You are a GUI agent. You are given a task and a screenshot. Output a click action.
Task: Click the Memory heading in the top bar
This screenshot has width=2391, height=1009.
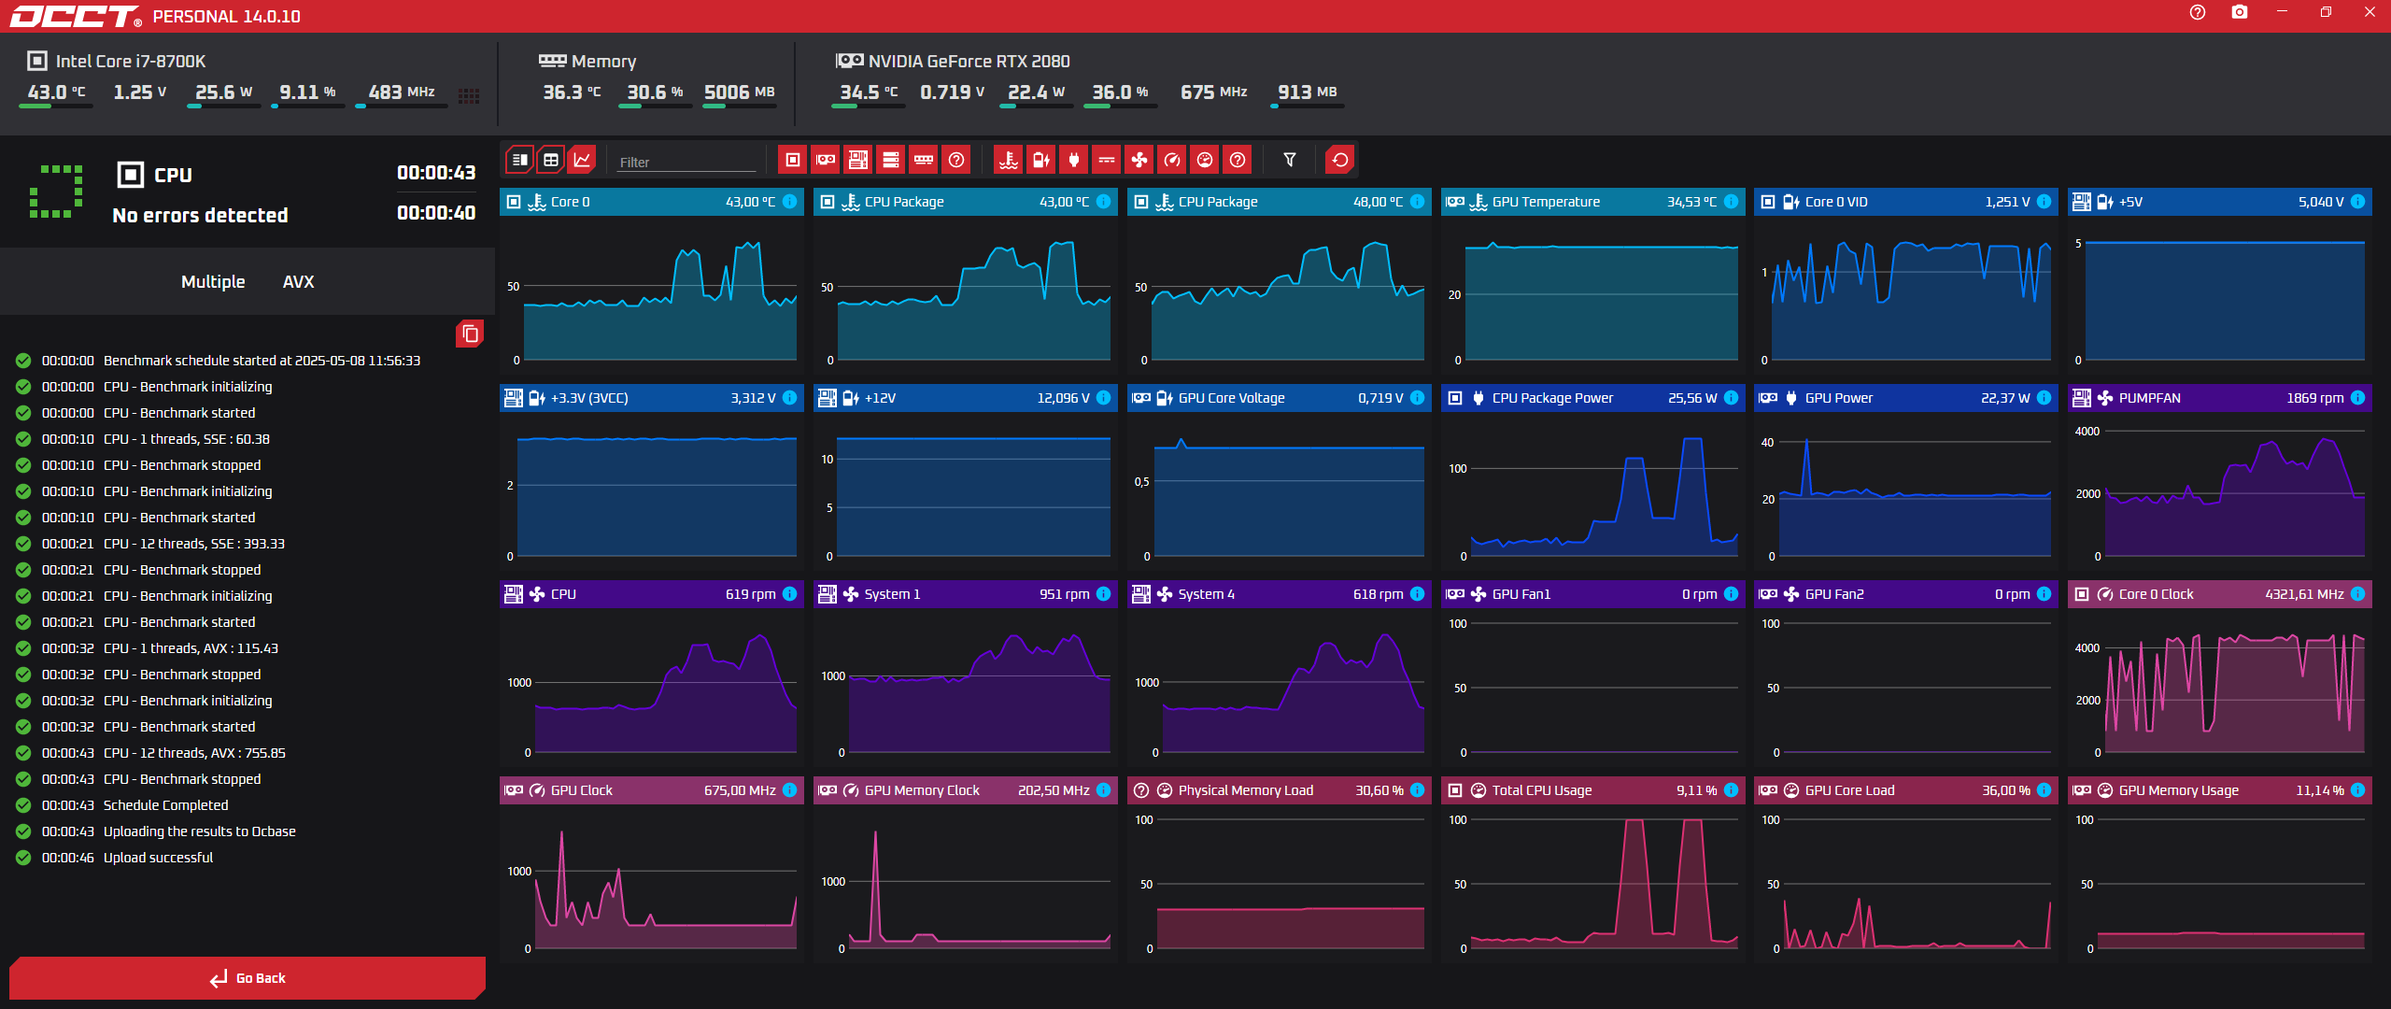click(x=603, y=61)
